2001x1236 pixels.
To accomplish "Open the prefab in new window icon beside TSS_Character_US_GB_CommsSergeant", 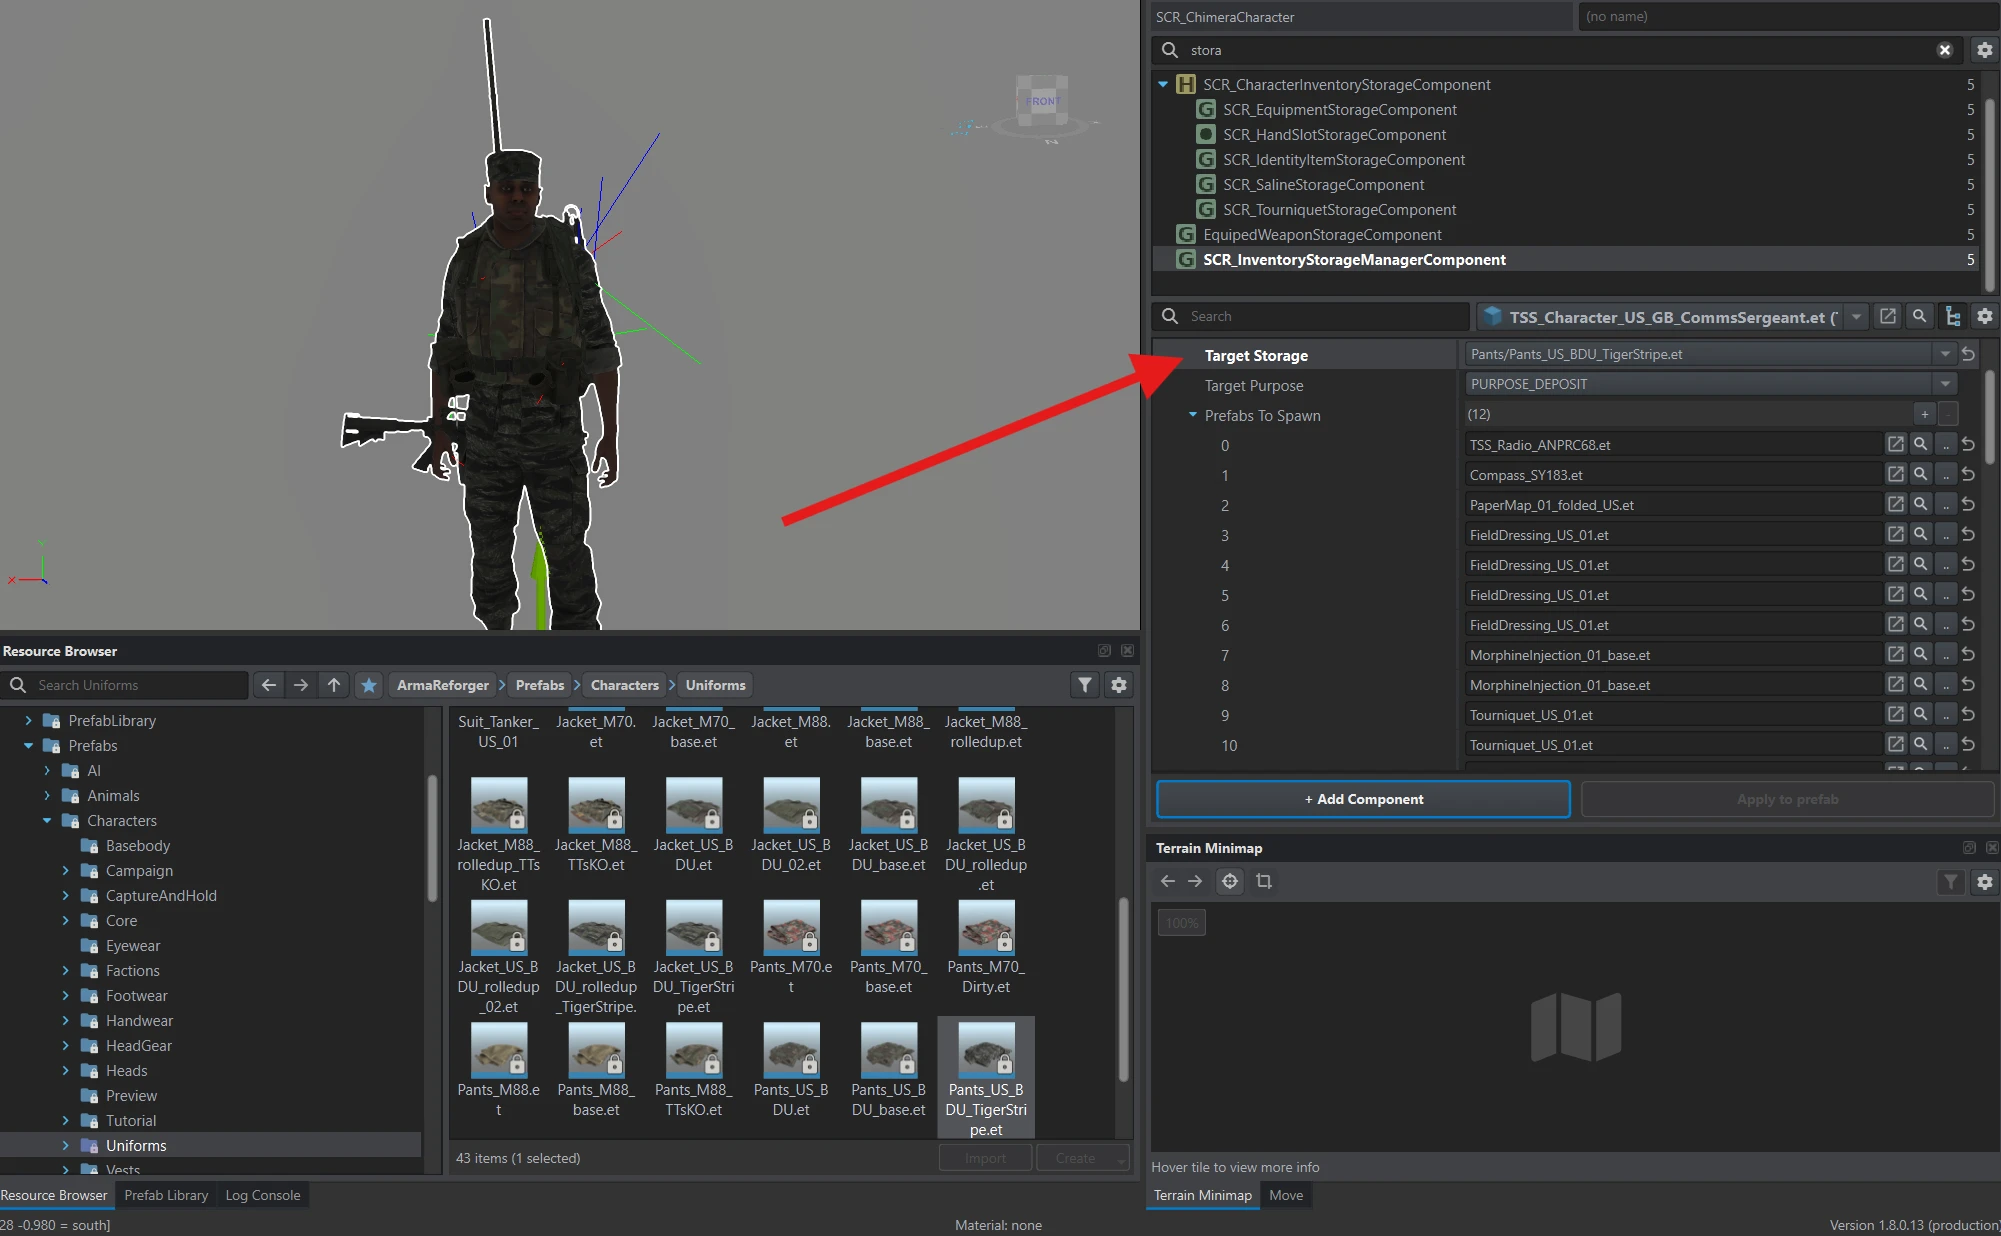I will tap(1887, 316).
